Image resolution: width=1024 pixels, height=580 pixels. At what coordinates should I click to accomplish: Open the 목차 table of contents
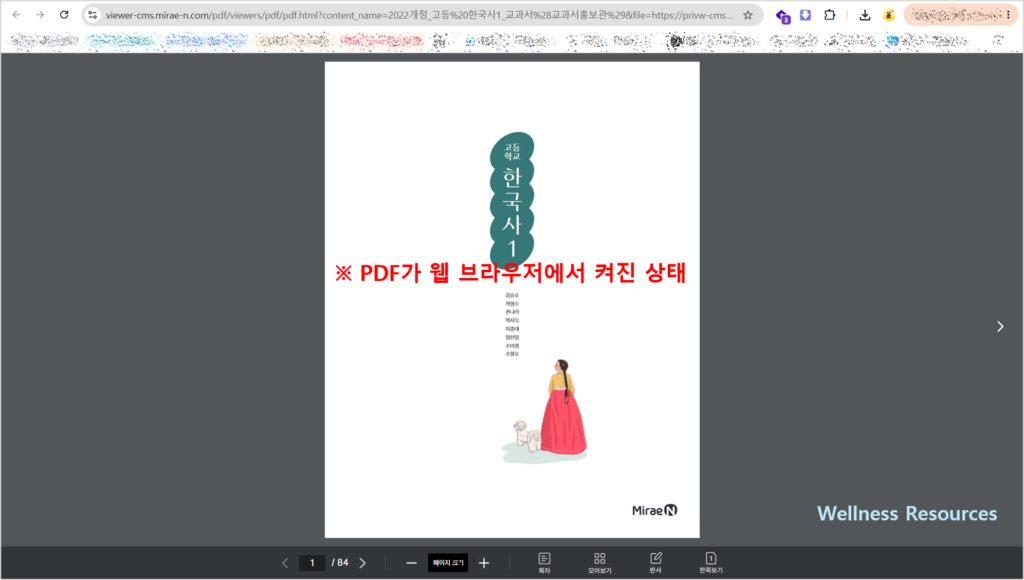click(544, 562)
